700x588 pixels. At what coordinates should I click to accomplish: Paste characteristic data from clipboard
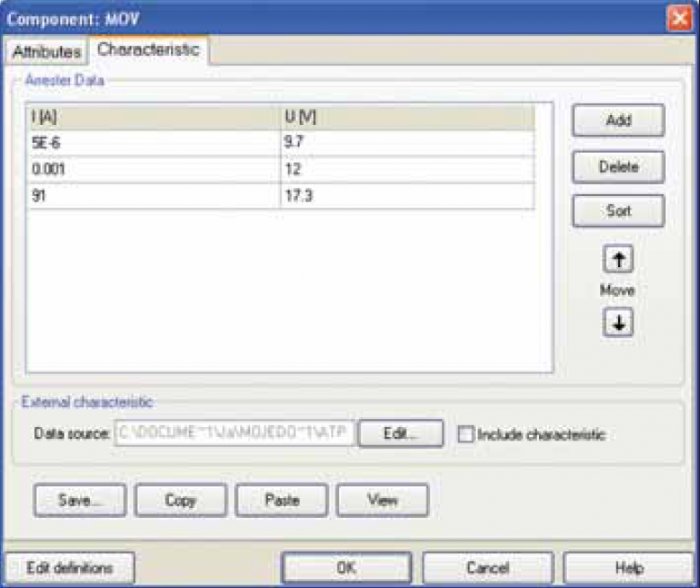coord(282,500)
